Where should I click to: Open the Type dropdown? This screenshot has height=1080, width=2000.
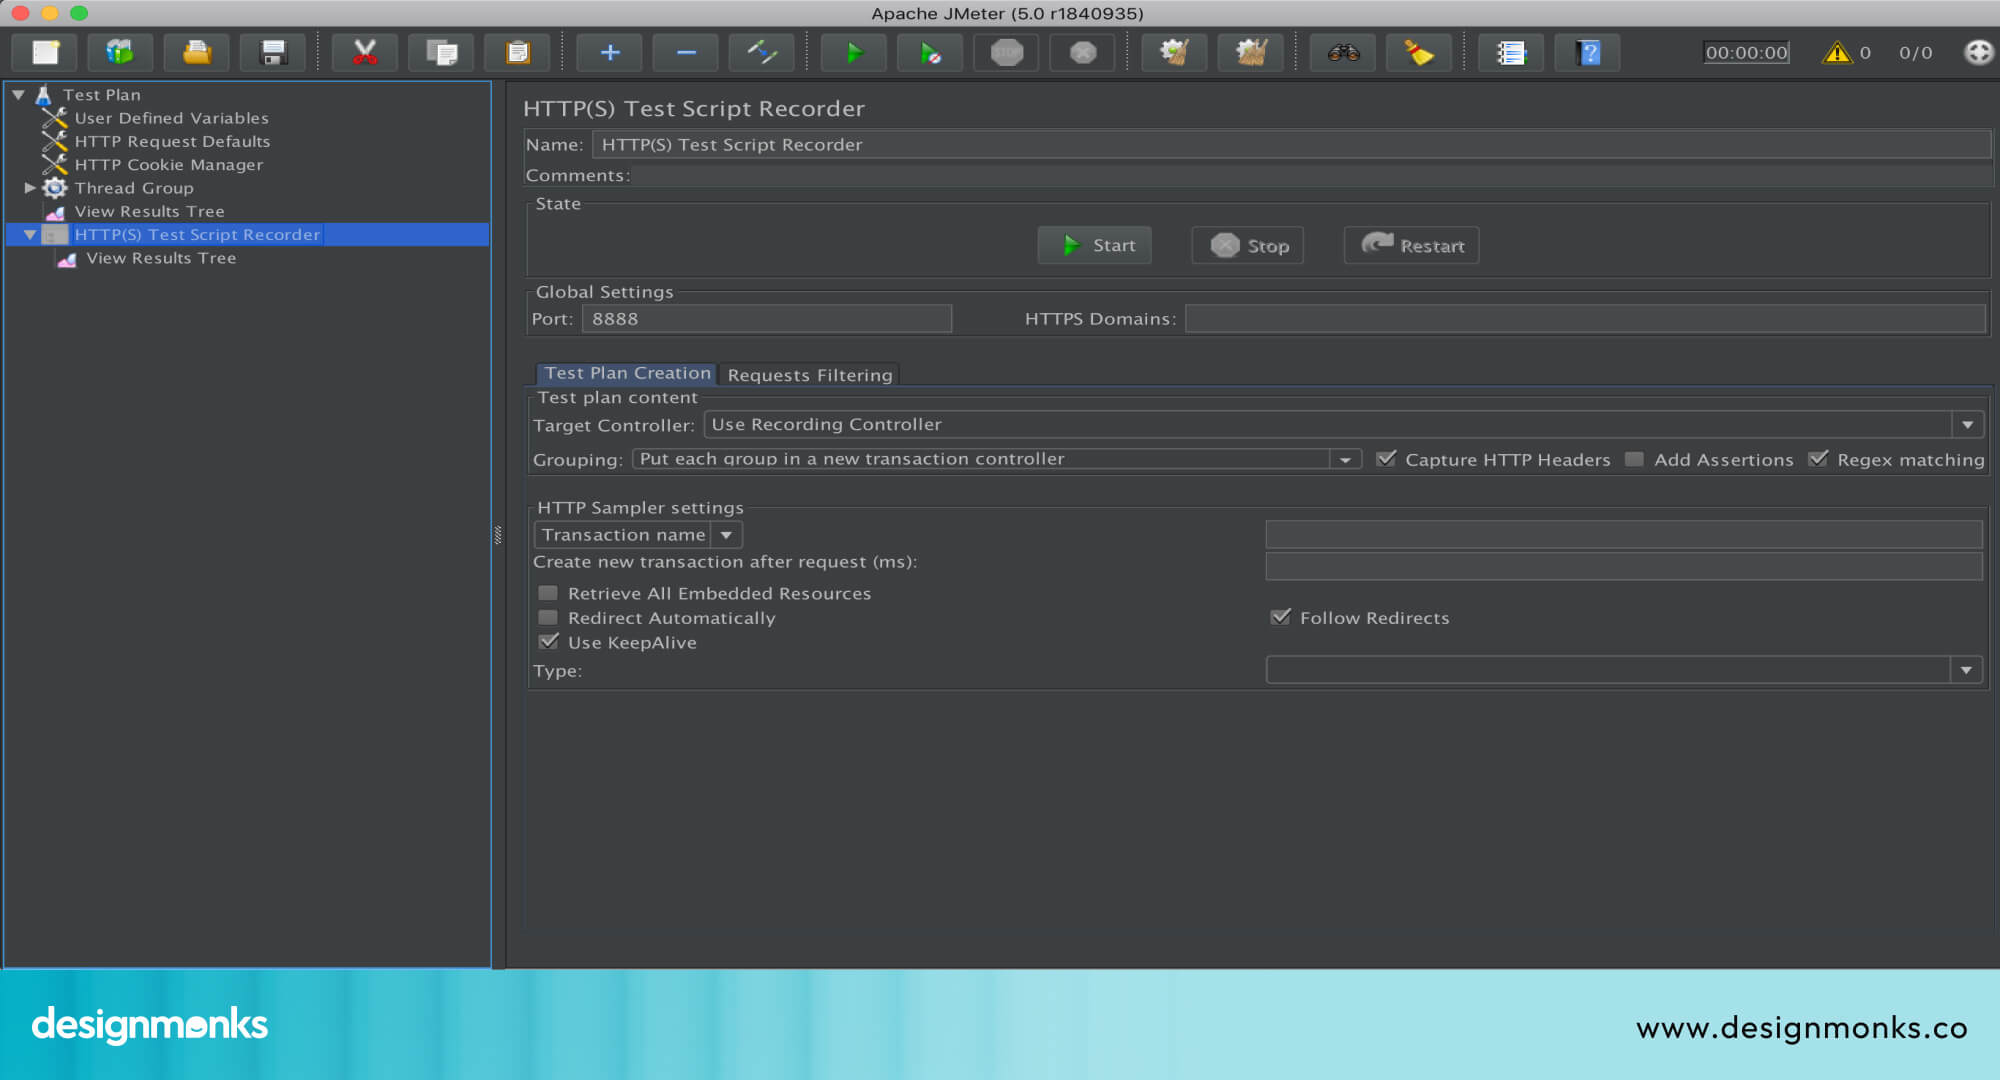[1966, 669]
